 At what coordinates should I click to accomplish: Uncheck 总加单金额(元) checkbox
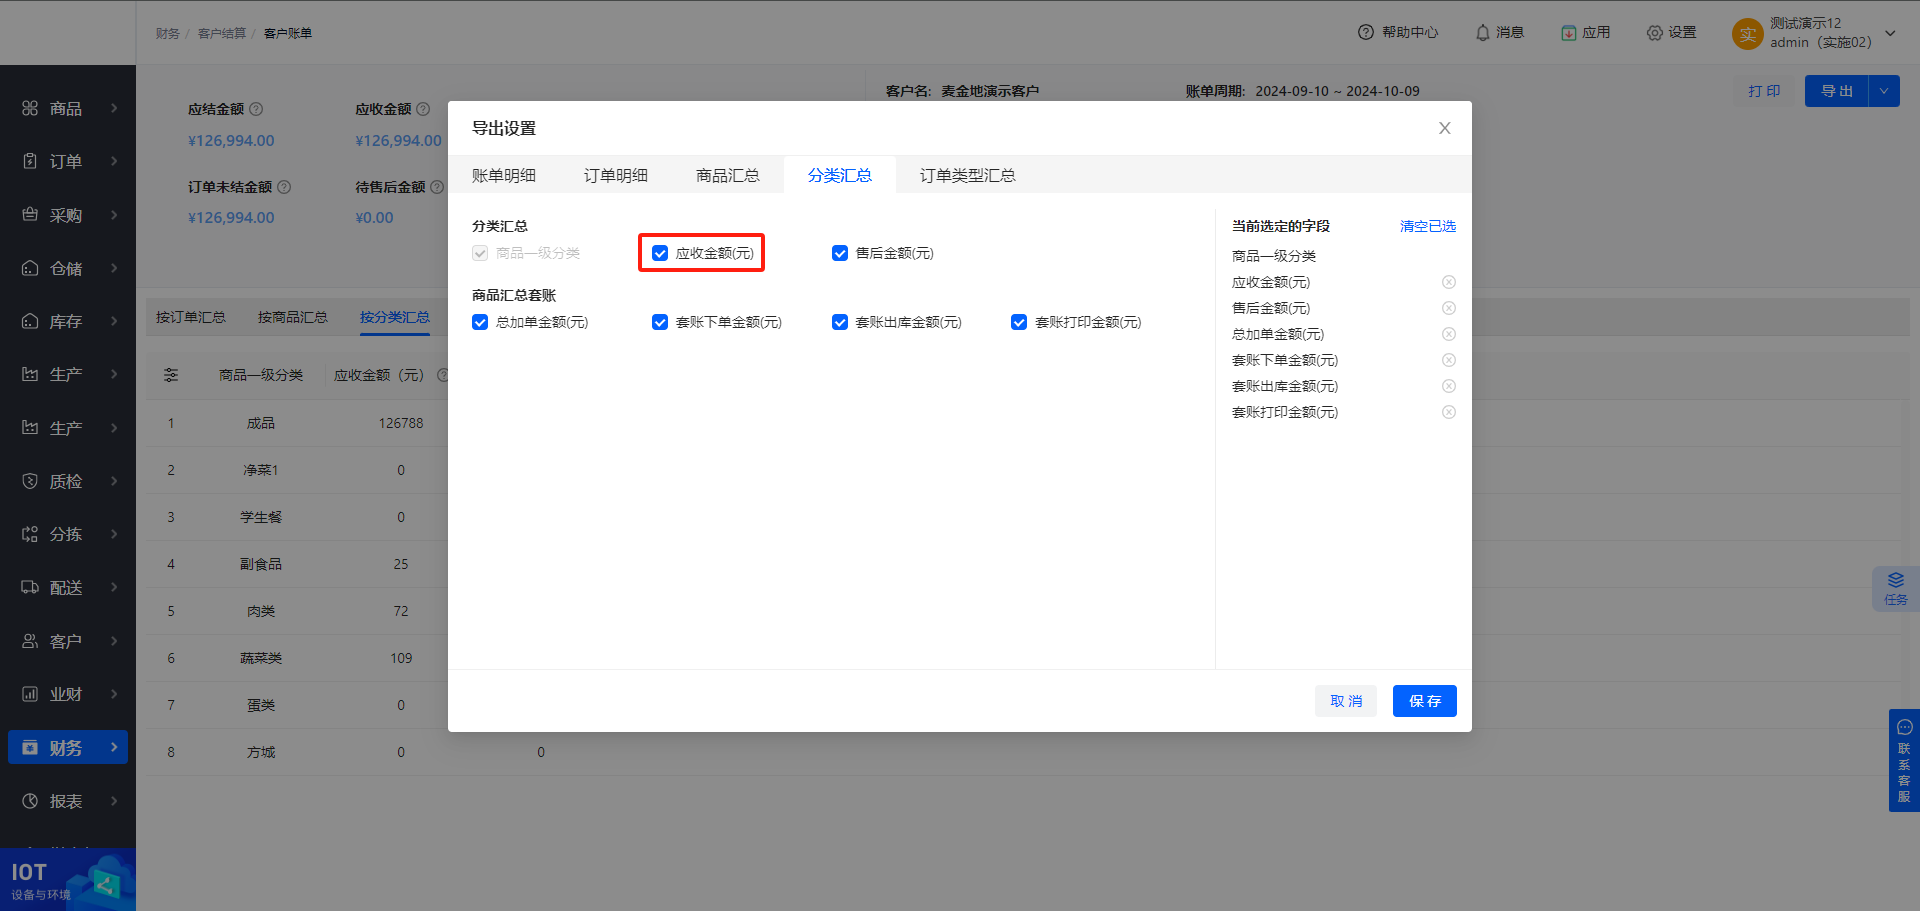480,322
